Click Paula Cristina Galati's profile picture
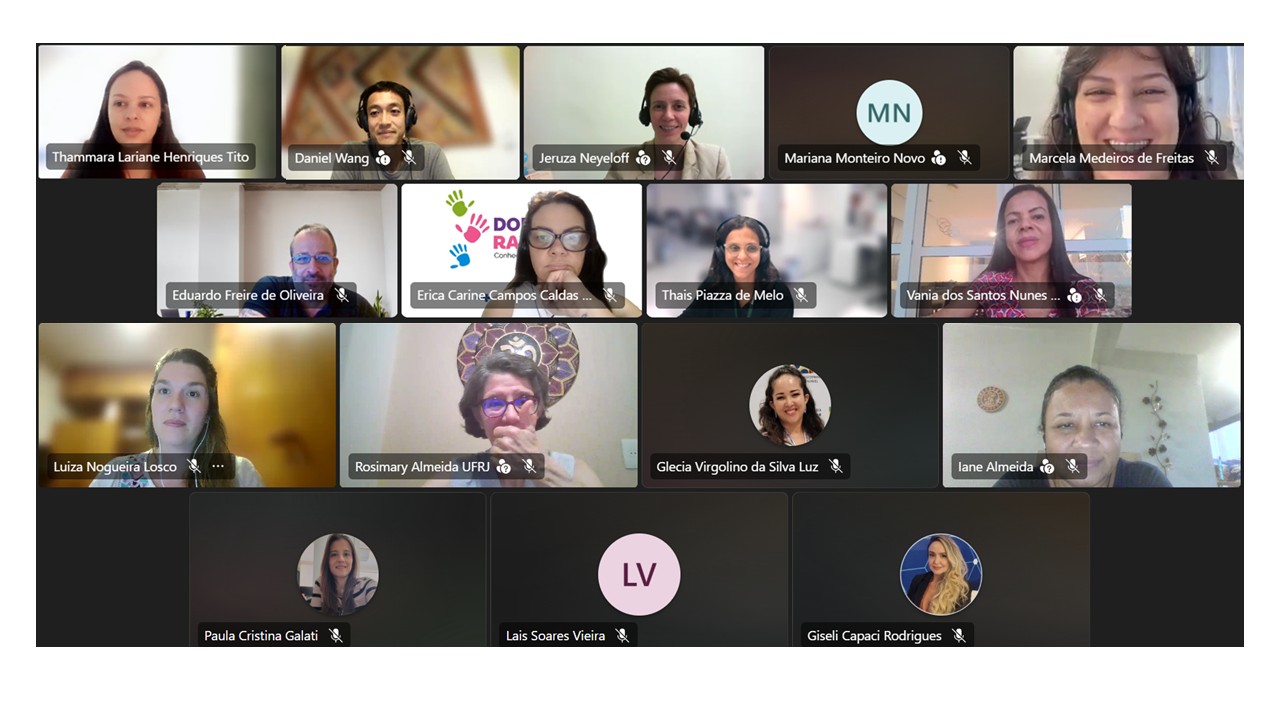Image resolution: width=1280 pixels, height=720 pixels. coord(338,574)
